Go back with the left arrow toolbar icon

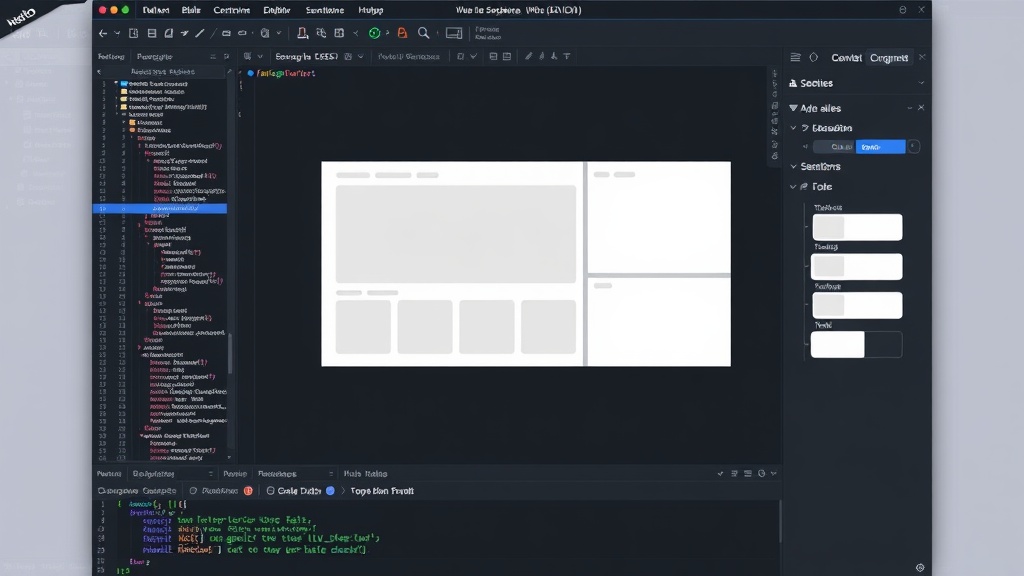(103, 33)
